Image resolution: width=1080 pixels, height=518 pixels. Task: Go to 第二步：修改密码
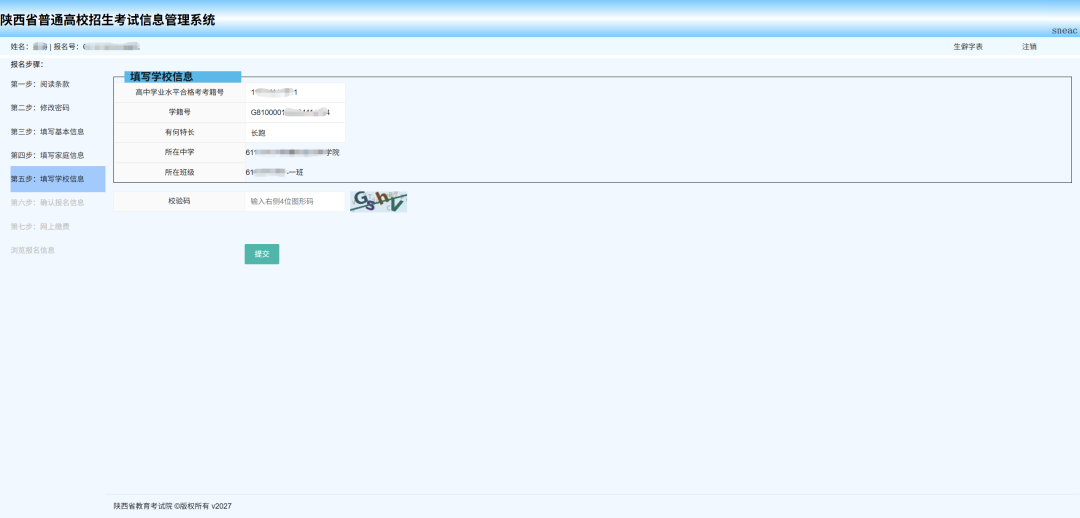pyautogui.click(x=40, y=108)
